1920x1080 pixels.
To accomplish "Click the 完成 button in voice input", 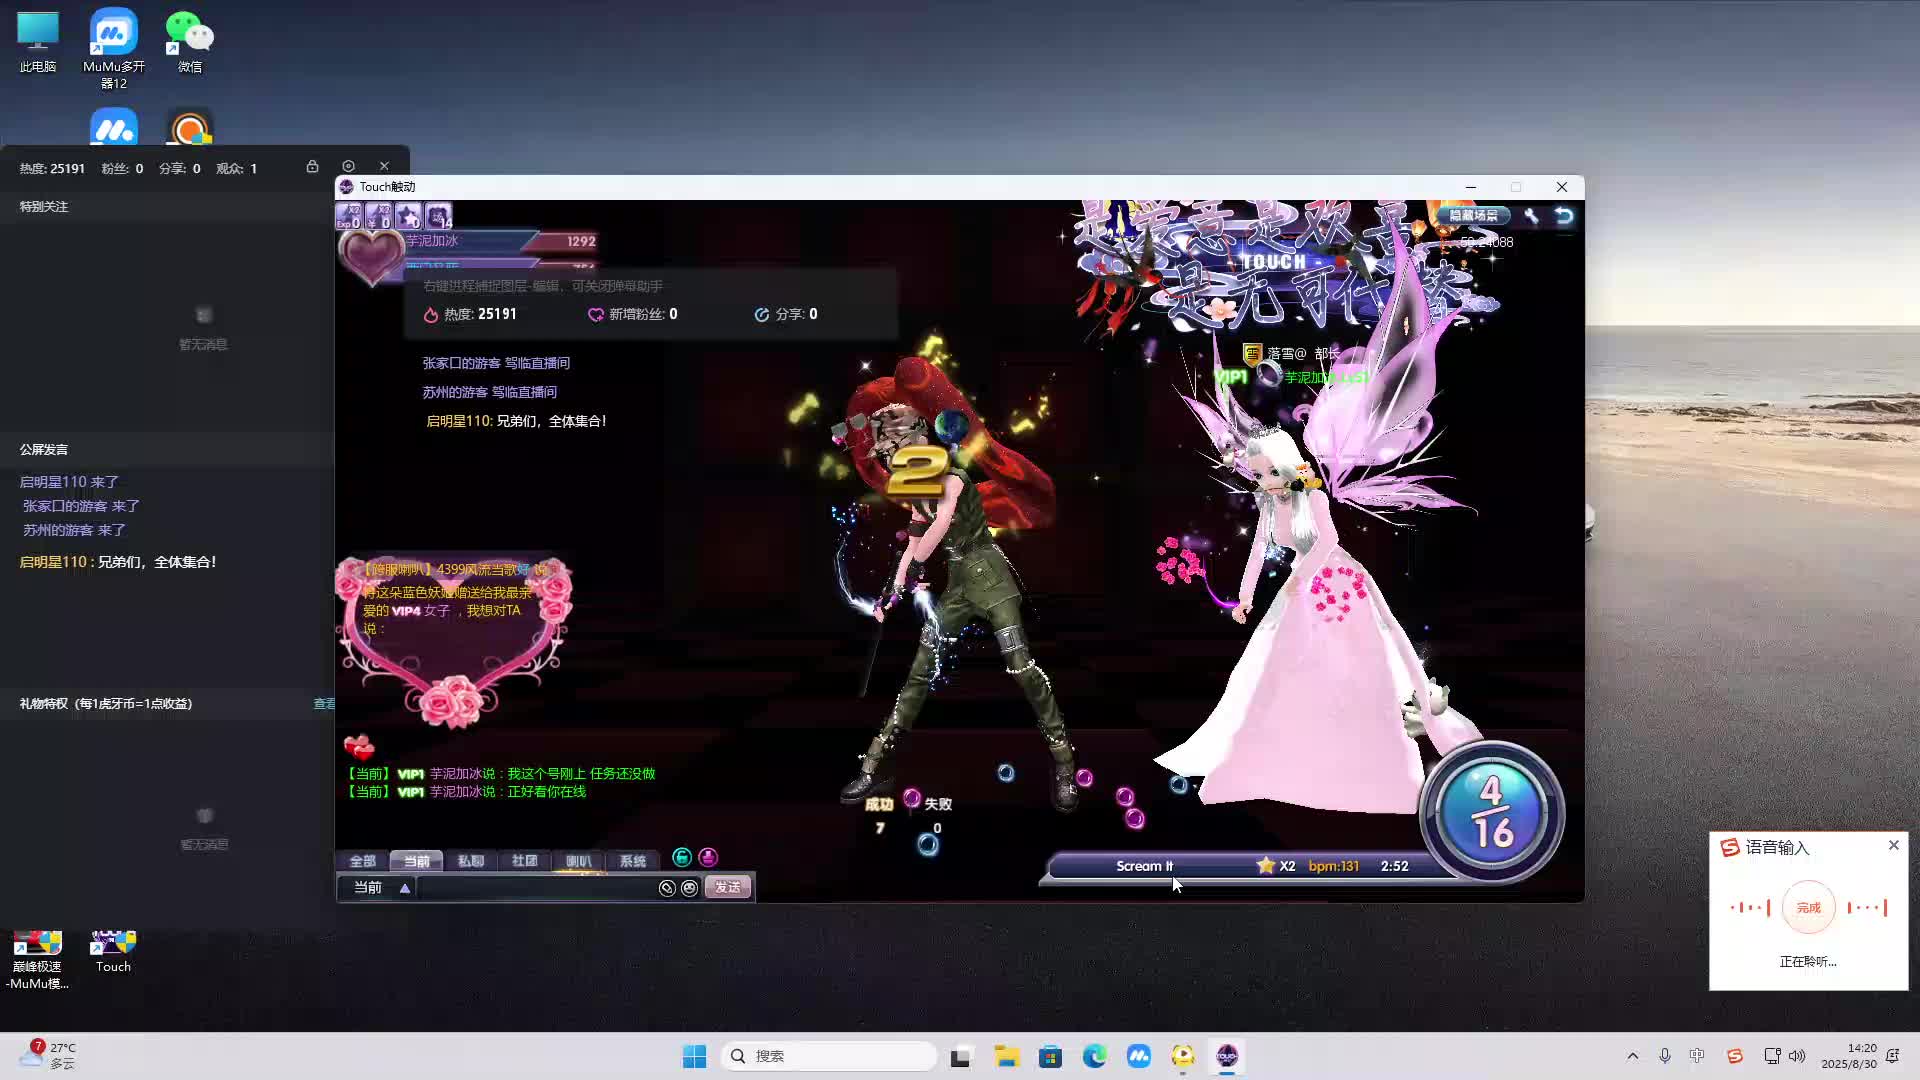I will click(x=1808, y=908).
